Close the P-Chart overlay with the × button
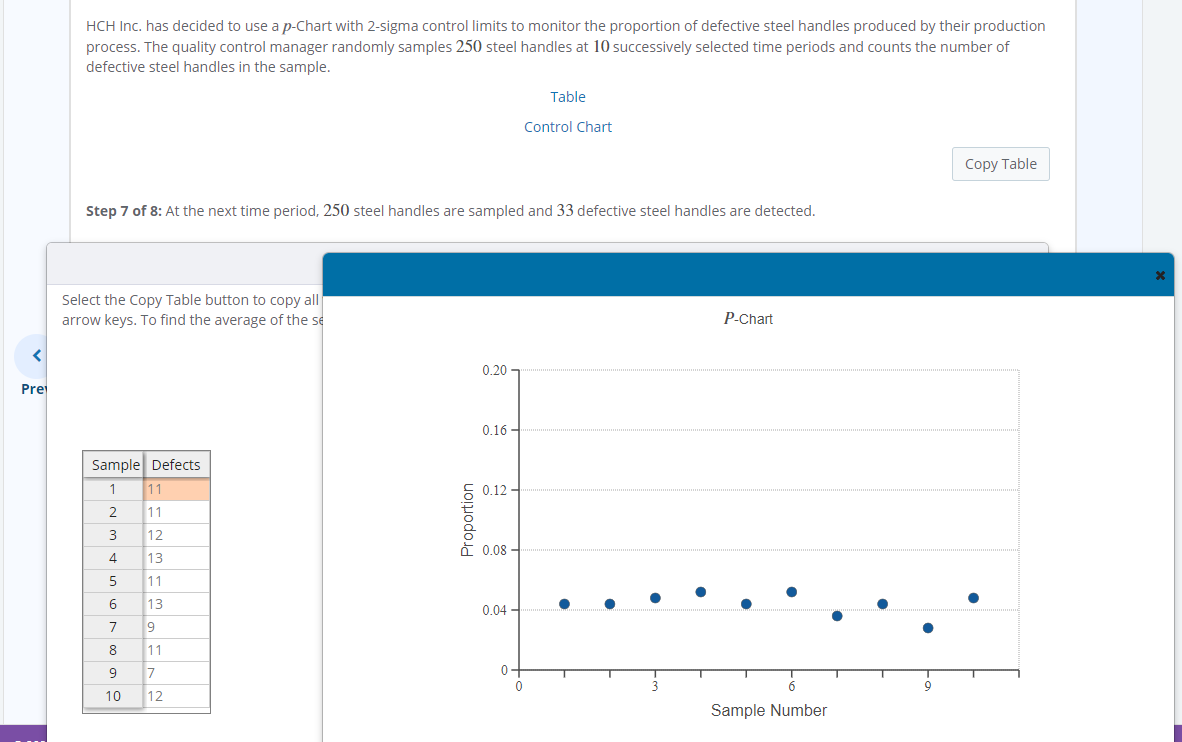 (x=1159, y=274)
